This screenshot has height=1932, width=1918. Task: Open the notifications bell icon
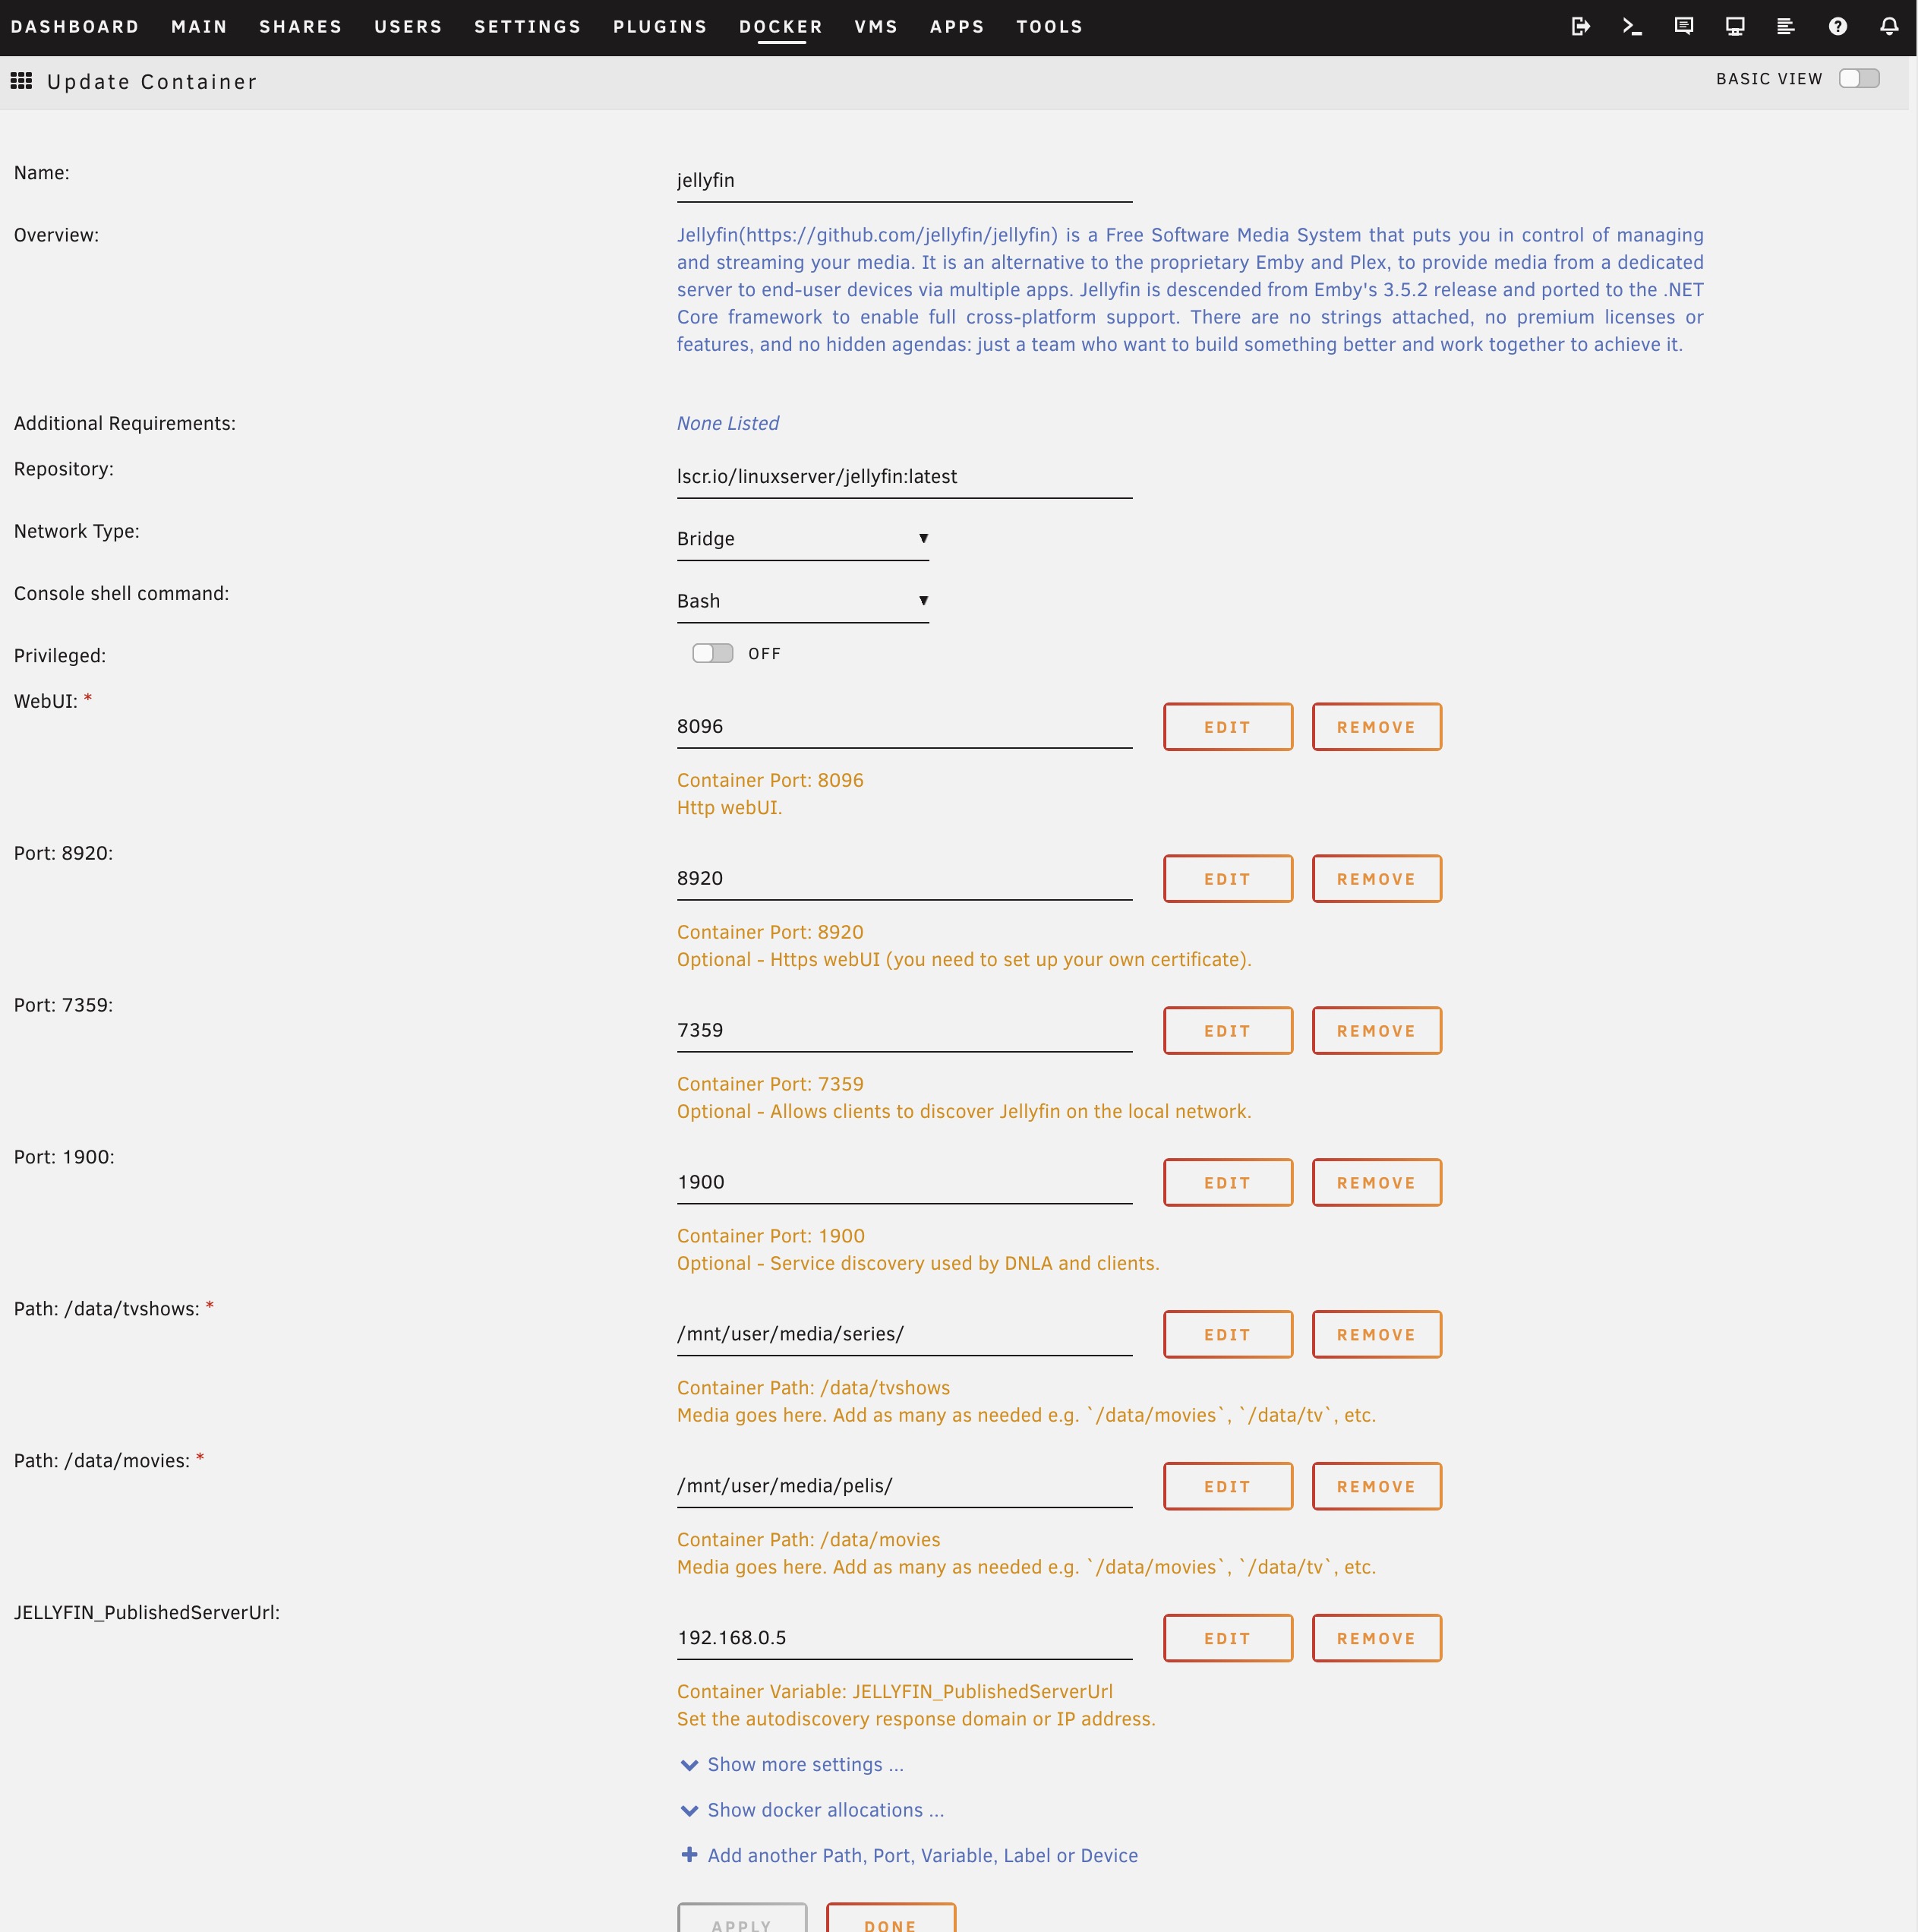click(1888, 27)
